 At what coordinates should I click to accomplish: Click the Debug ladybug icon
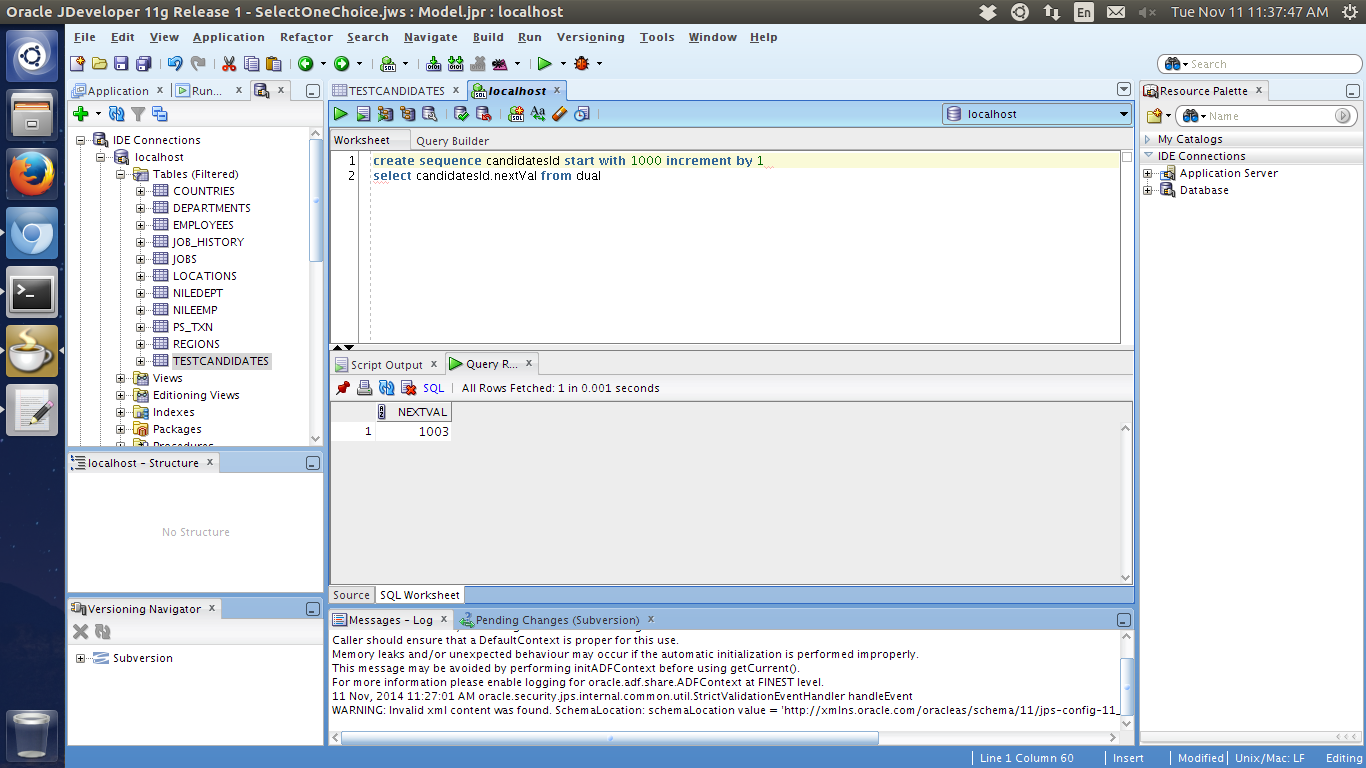(582, 63)
